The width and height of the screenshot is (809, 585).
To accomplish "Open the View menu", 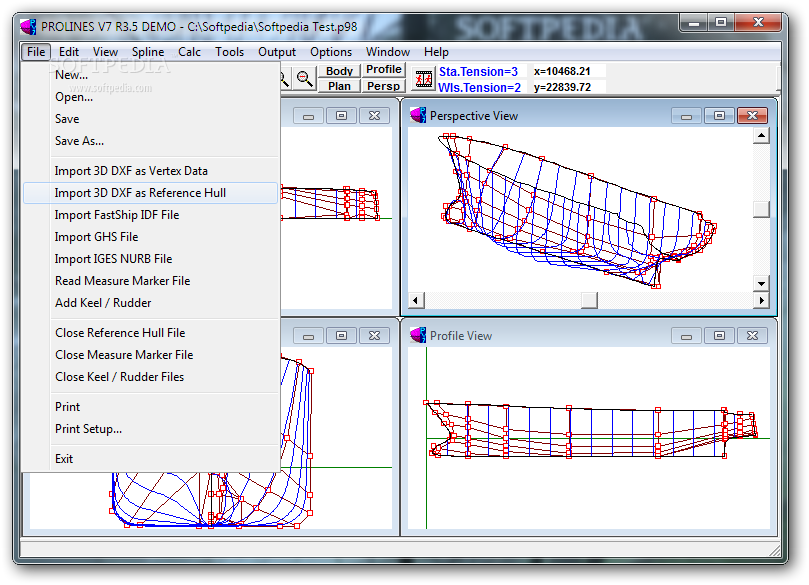I will [105, 52].
